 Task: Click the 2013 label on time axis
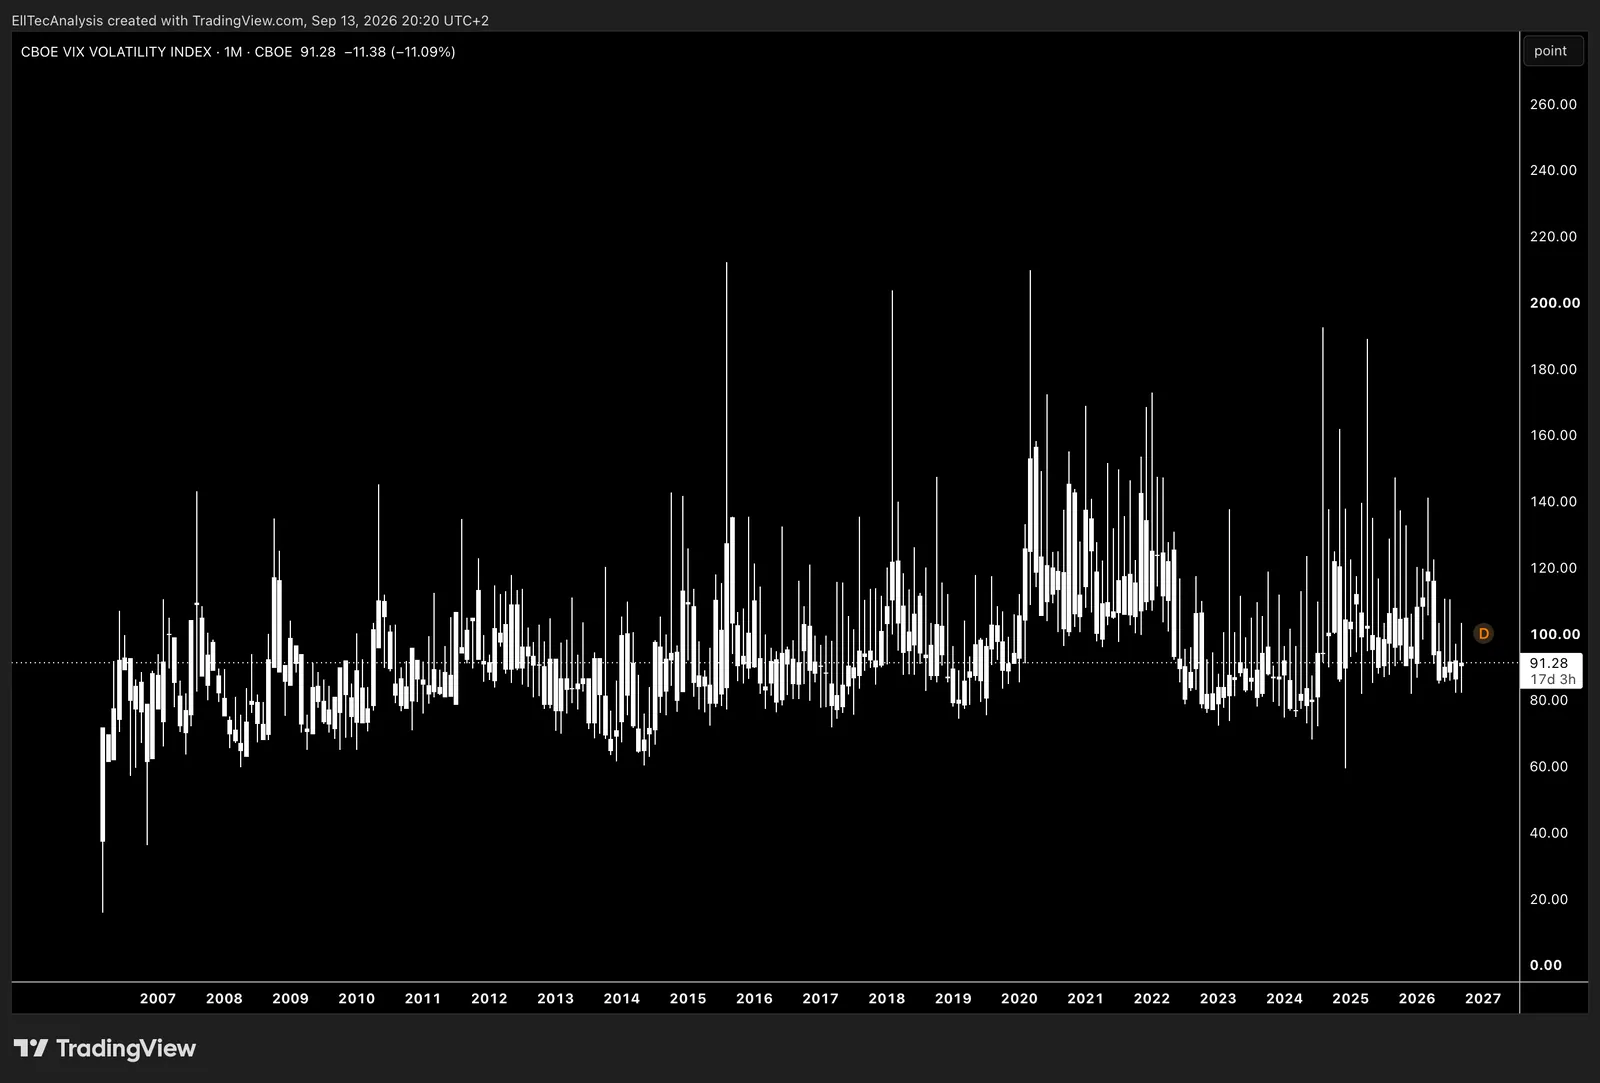tap(556, 998)
